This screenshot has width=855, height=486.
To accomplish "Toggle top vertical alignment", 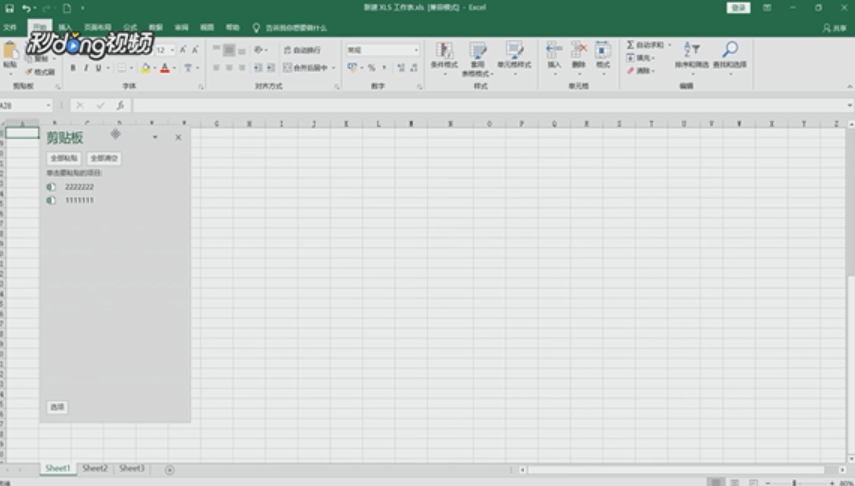I will [x=216, y=50].
